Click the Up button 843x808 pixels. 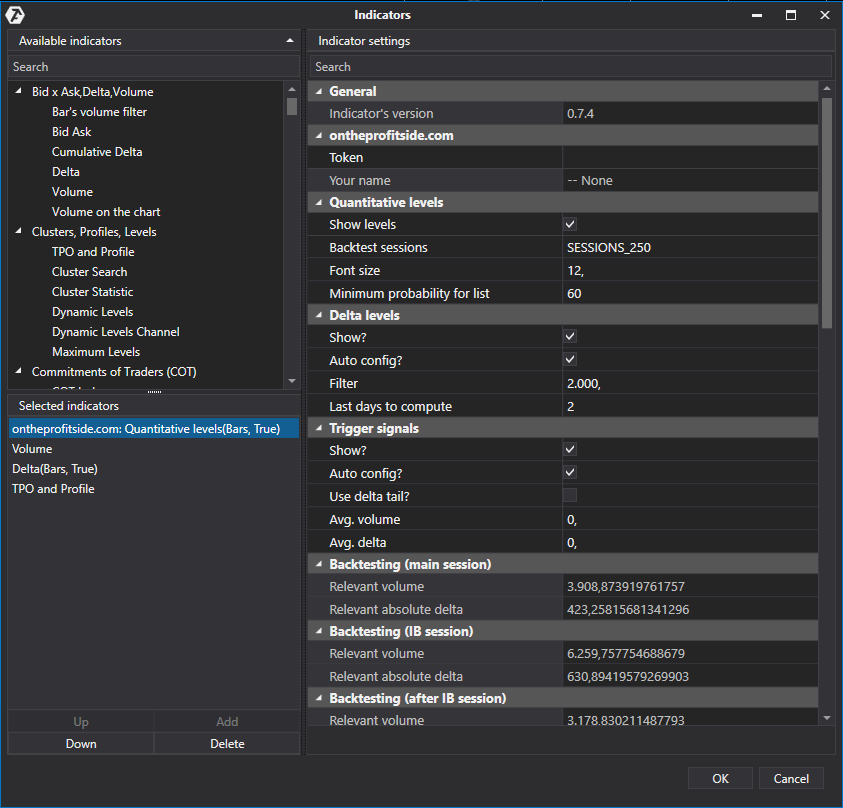pos(81,721)
